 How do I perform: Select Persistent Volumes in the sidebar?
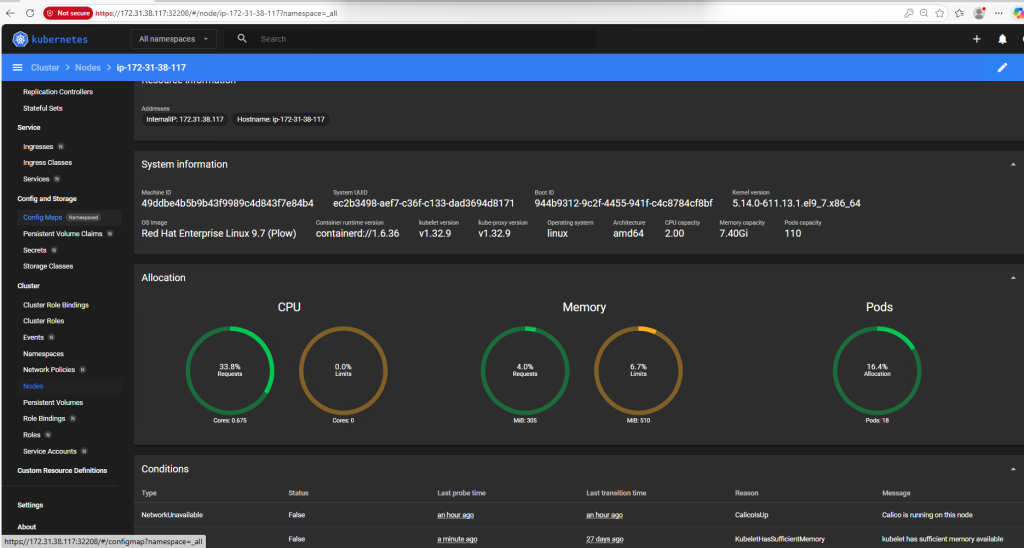tap(52, 402)
